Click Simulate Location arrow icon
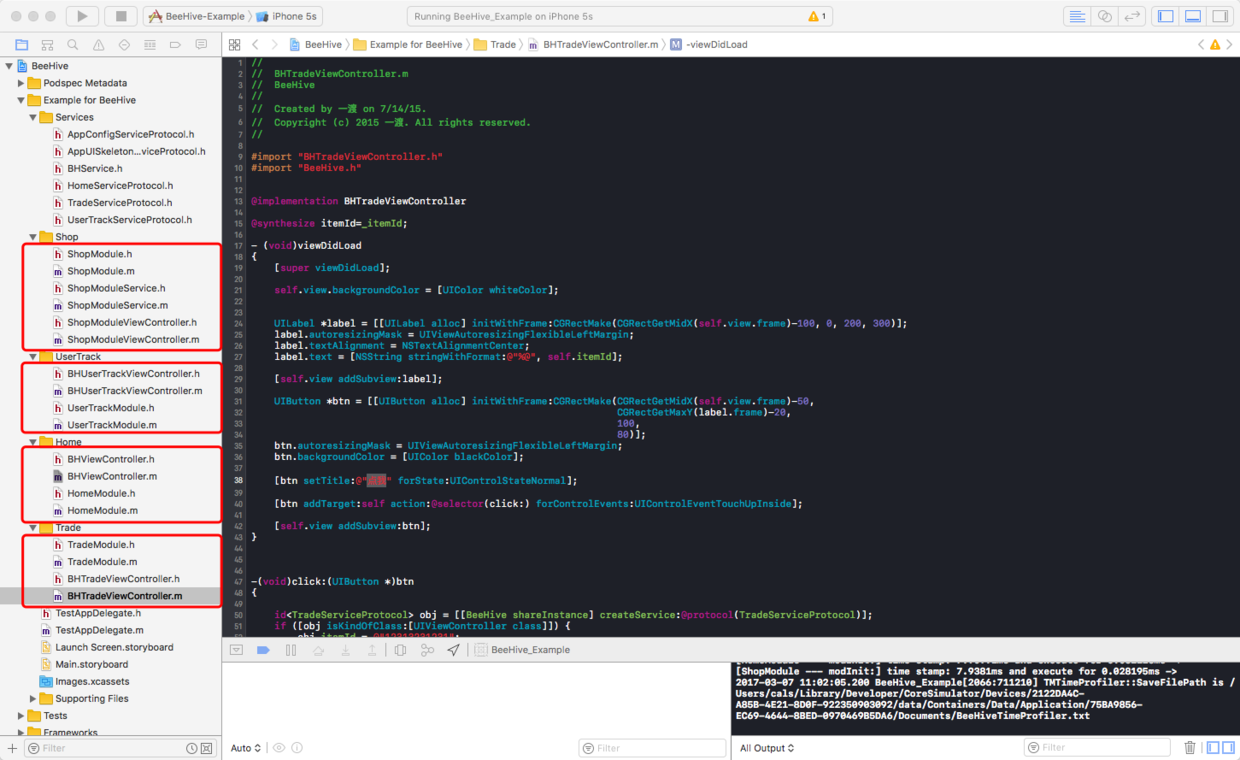This screenshot has width=1240, height=760. 453,650
